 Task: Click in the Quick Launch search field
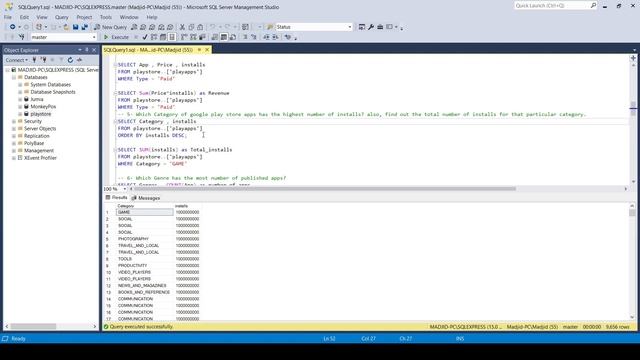551,5
